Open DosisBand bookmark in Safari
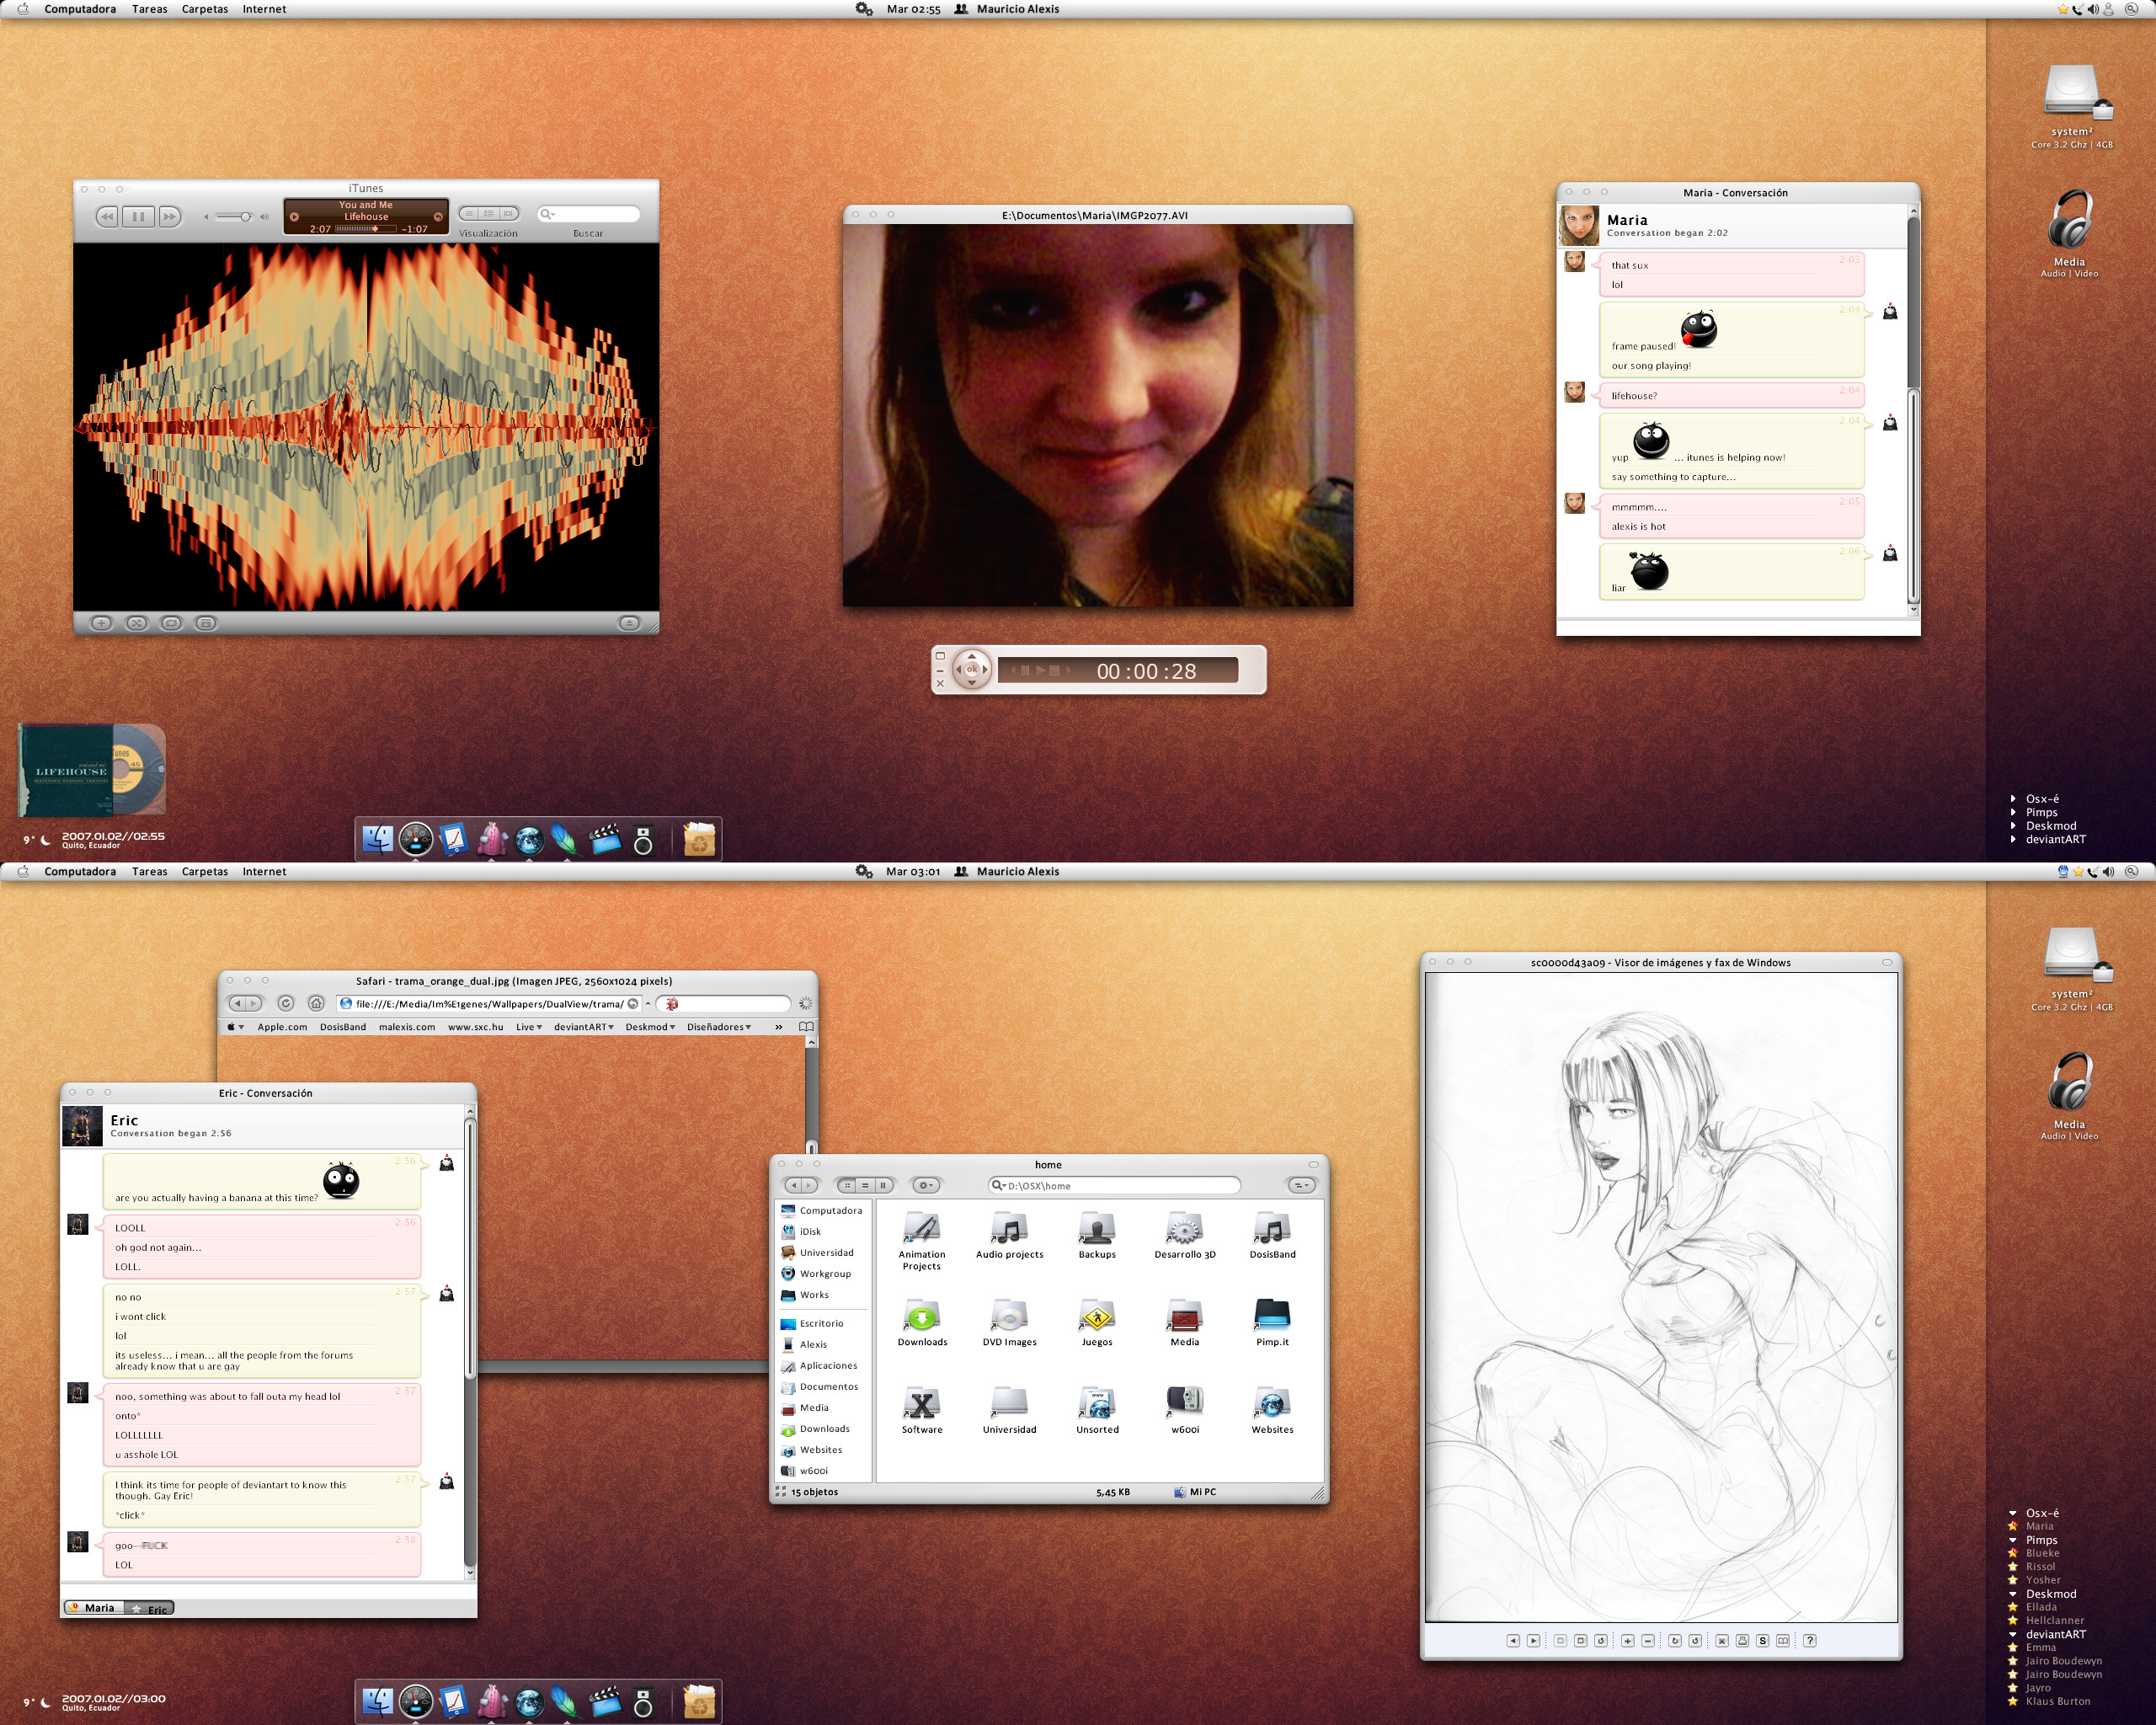Image resolution: width=2156 pixels, height=1725 pixels. (343, 1027)
